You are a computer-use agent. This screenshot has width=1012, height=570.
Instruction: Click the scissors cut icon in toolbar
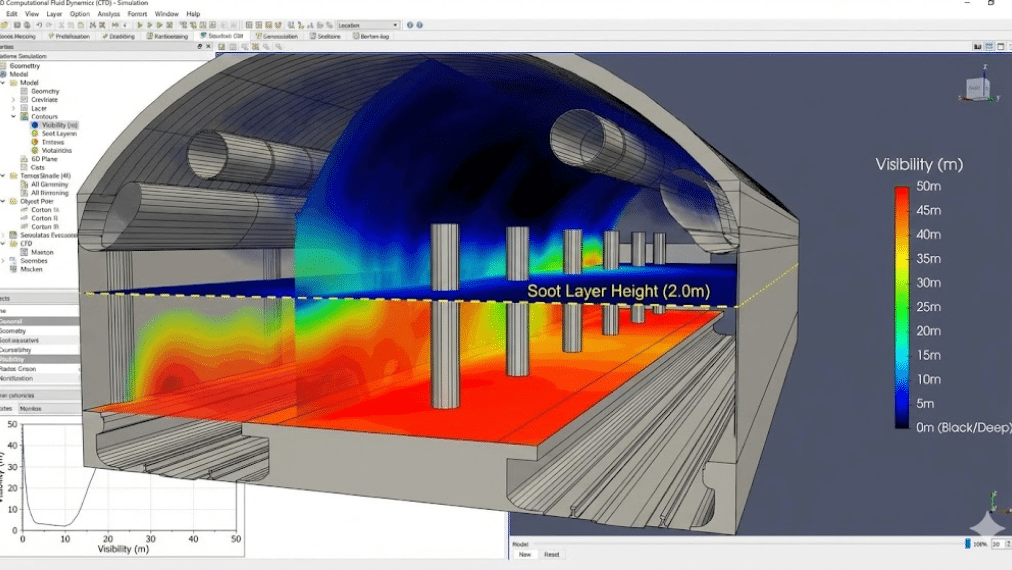61,25
